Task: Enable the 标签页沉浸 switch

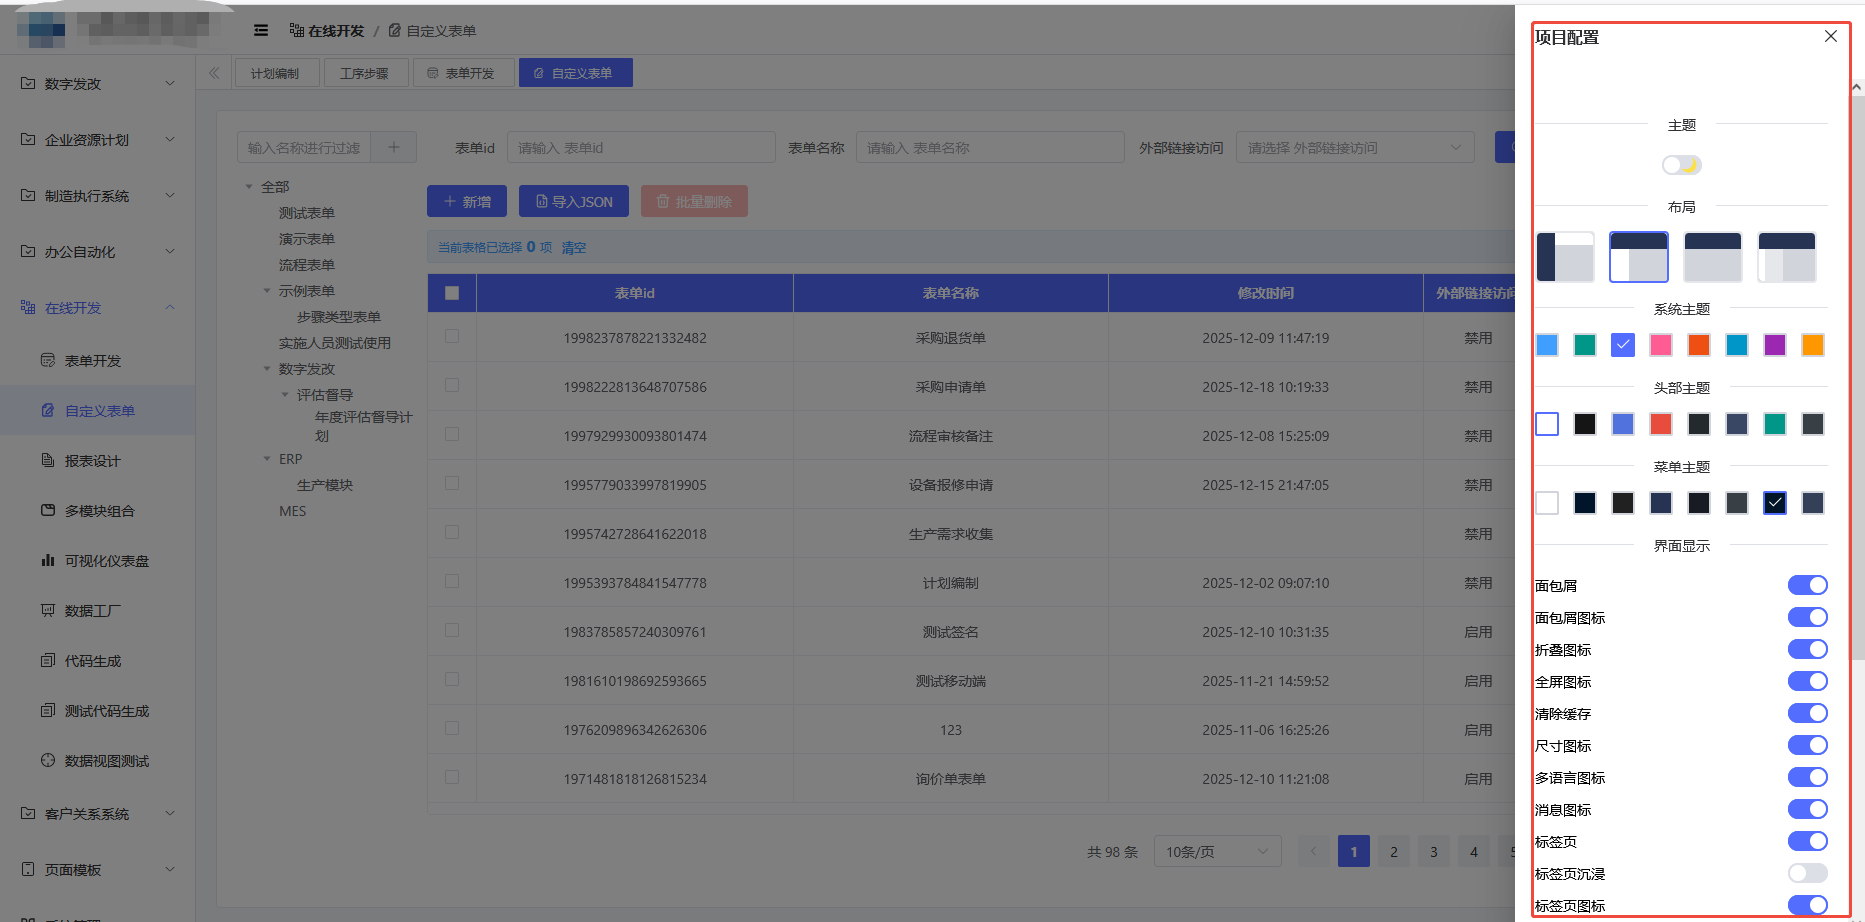Action: tap(1807, 873)
